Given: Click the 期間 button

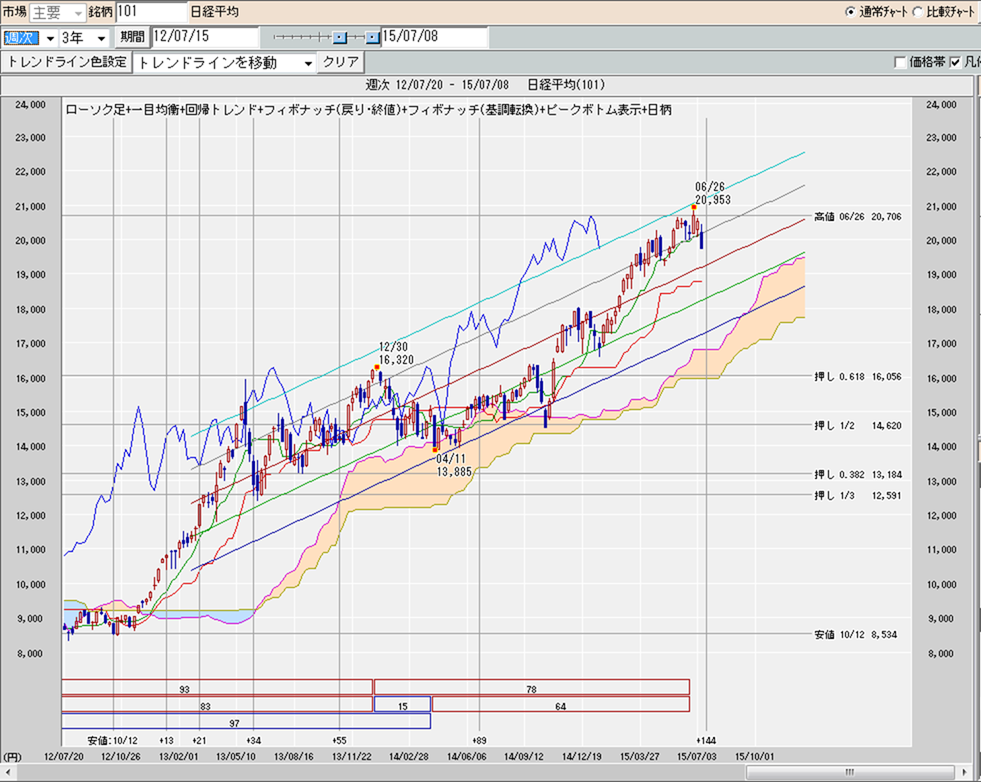Looking at the screenshot, I should [132, 37].
